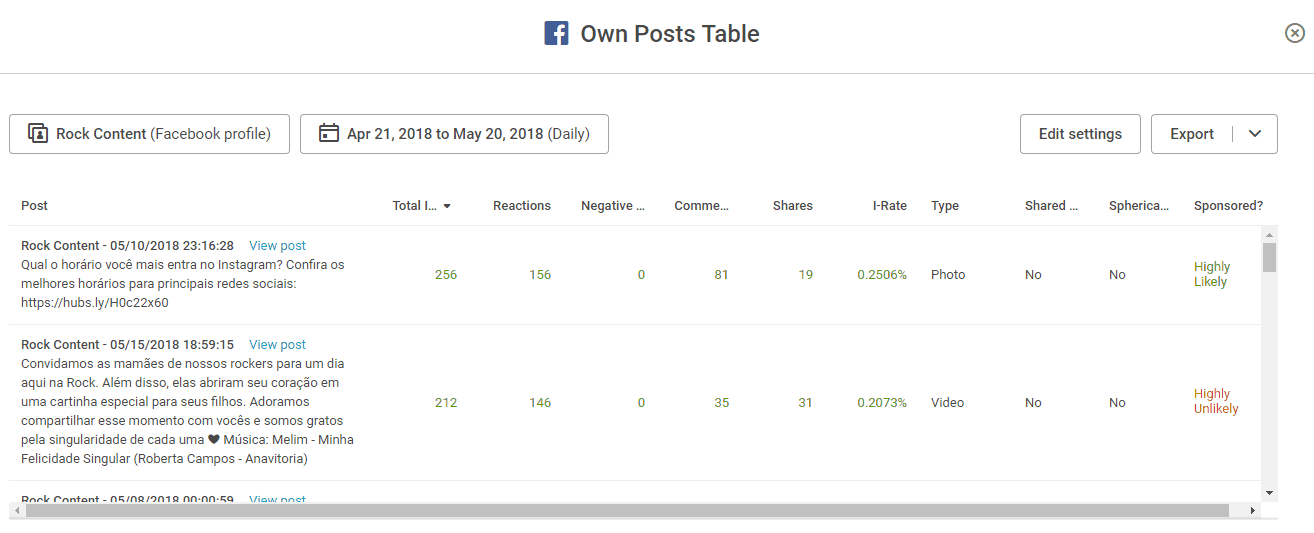Image resolution: width=1314 pixels, height=533 pixels.
Task: Expand the Export dropdown arrow
Action: pyautogui.click(x=1256, y=134)
